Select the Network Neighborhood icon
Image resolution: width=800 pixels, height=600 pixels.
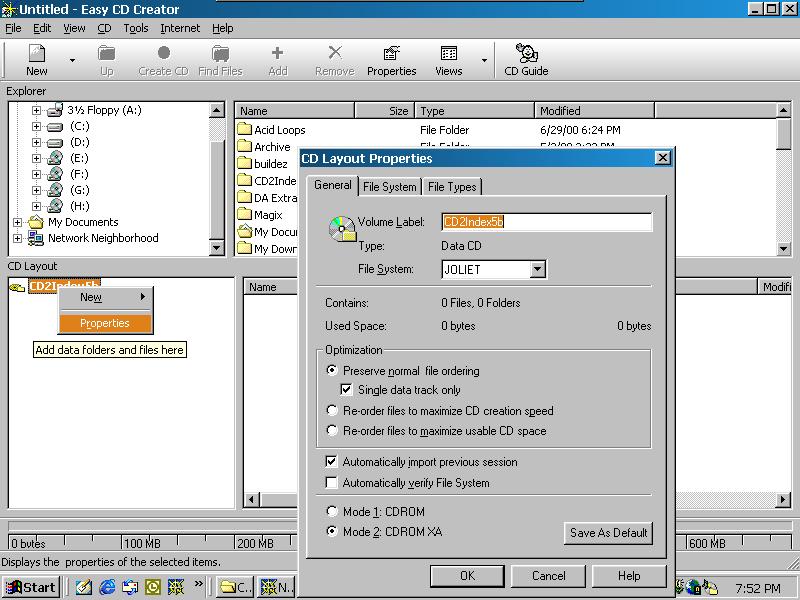[x=36, y=238]
